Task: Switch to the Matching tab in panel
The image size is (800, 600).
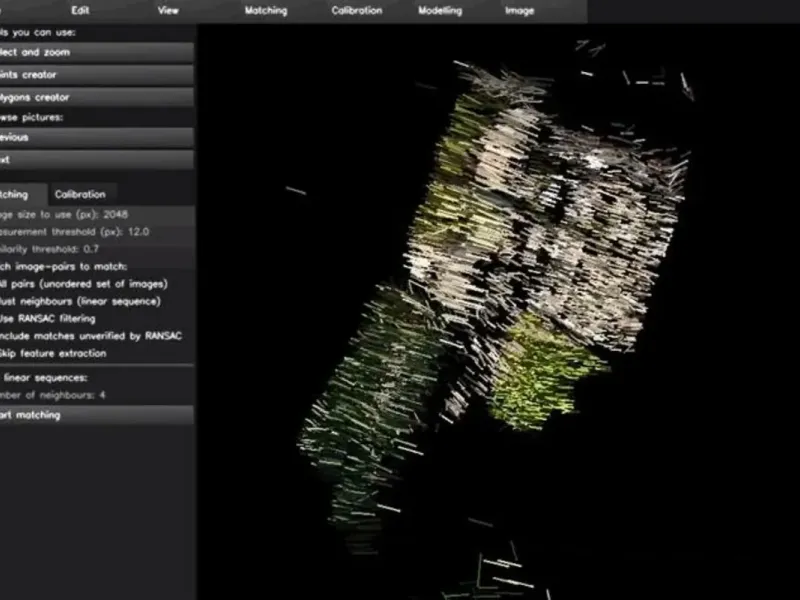Action: pyautogui.click(x=23, y=194)
